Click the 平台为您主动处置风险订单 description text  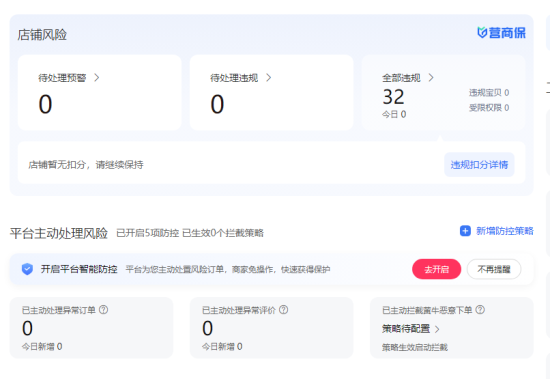[x=228, y=269]
